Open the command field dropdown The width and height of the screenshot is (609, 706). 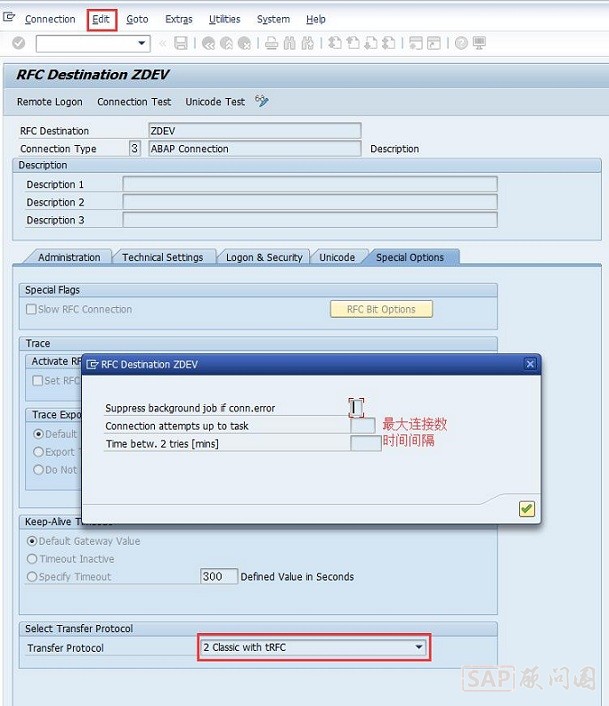[x=141, y=43]
